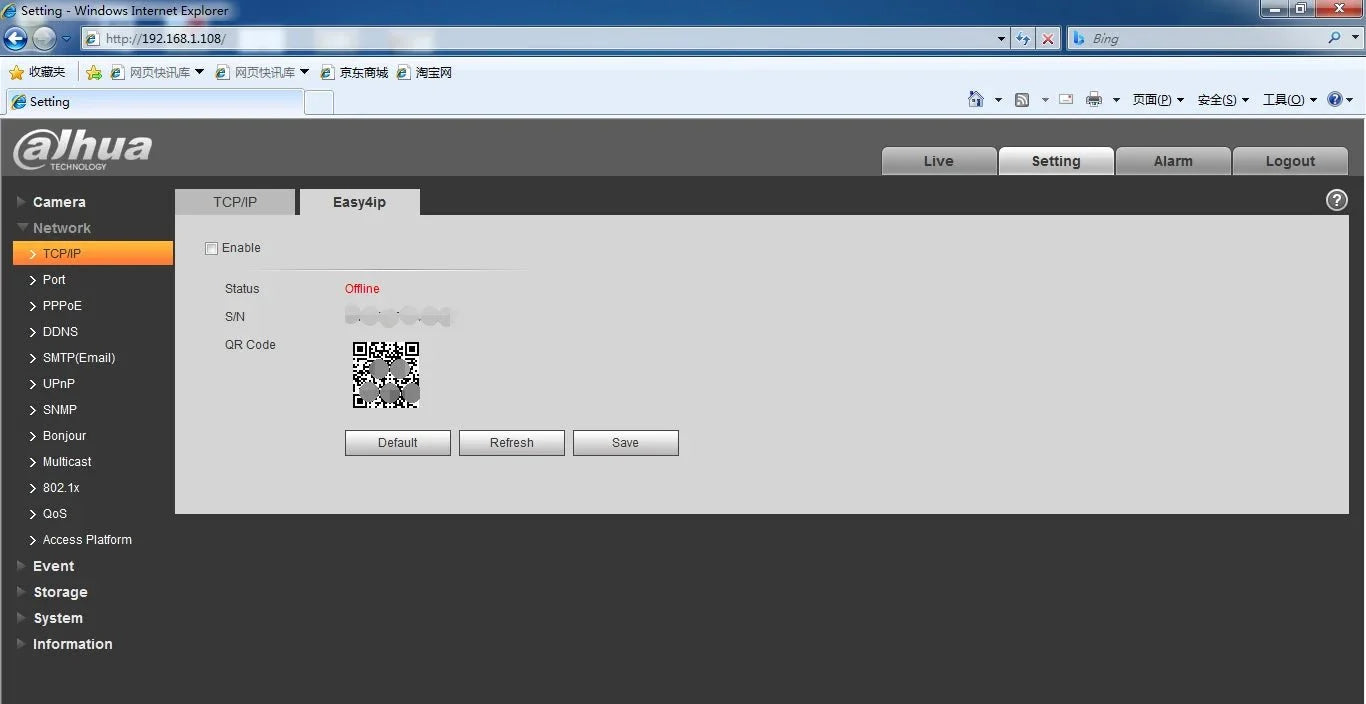Click the help question mark icon
Image resolution: width=1366 pixels, height=704 pixels.
pos(1336,200)
